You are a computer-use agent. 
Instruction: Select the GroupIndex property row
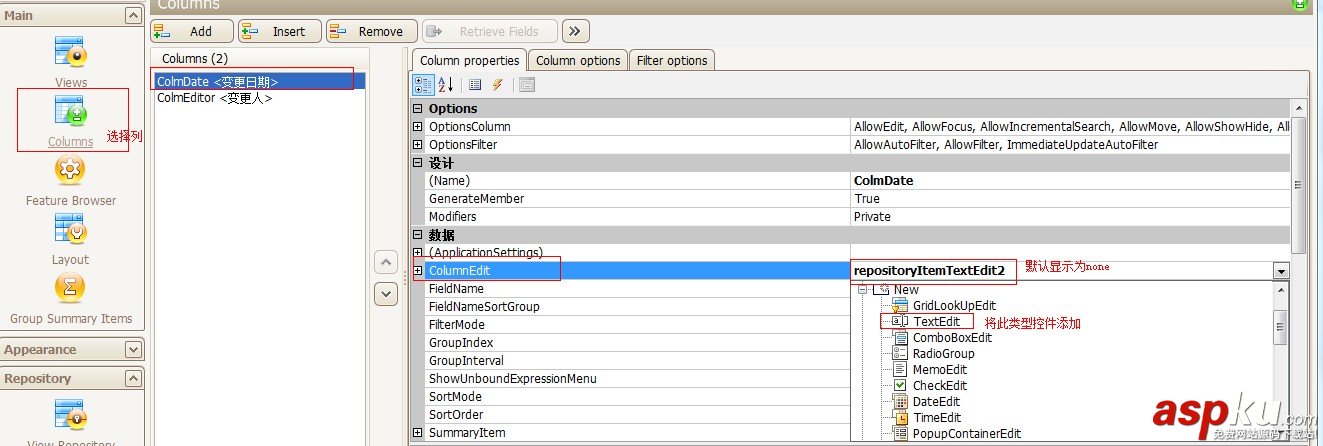point(638,343)
